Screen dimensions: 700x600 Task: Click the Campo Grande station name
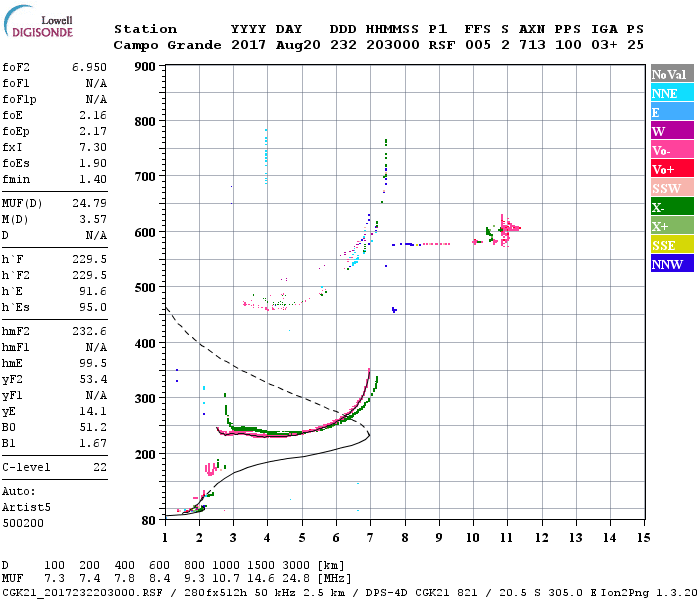(x=167, y=45)
